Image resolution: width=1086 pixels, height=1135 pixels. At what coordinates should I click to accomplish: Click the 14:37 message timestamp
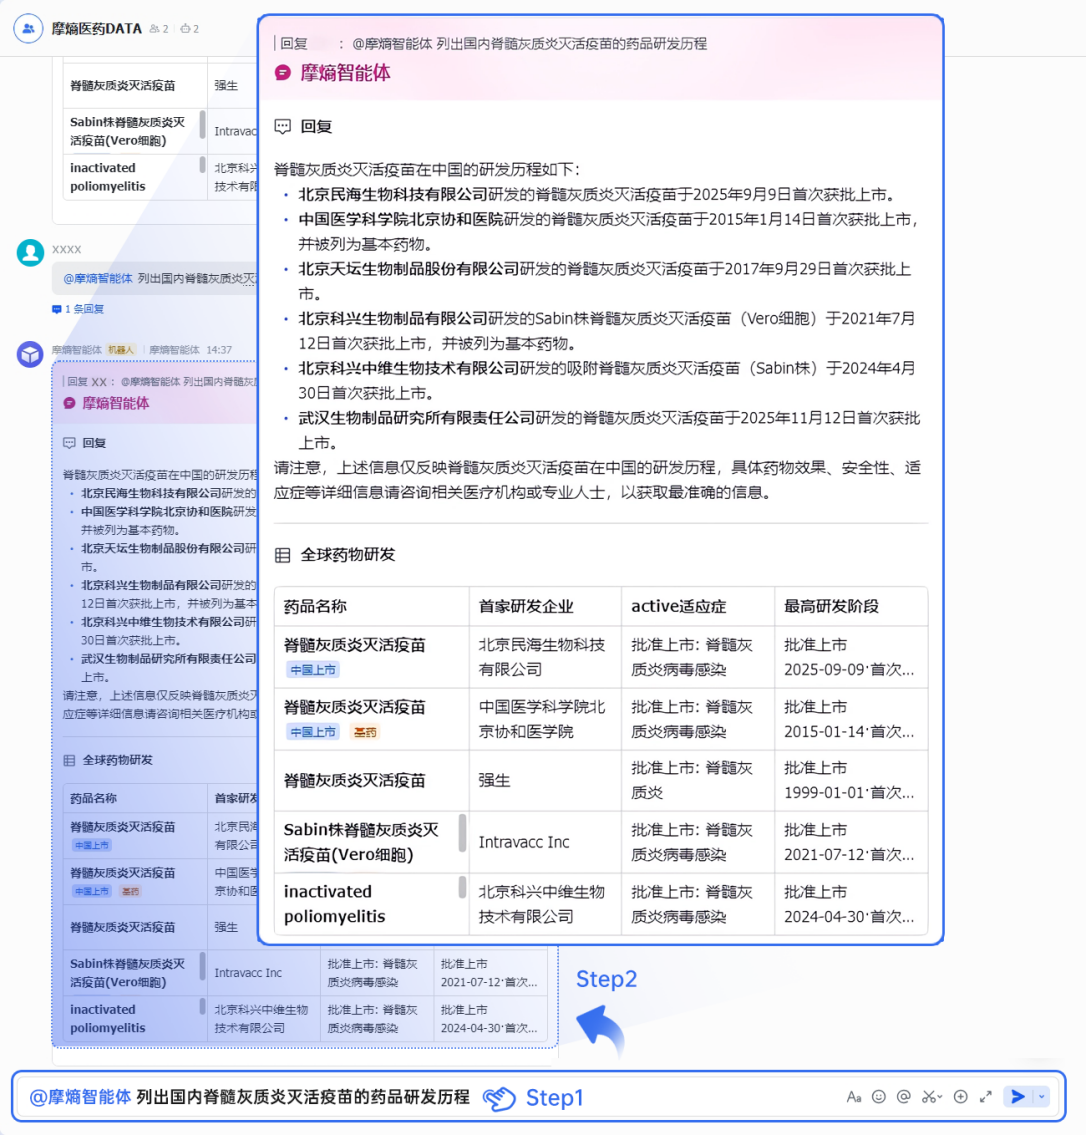[219, 350]
